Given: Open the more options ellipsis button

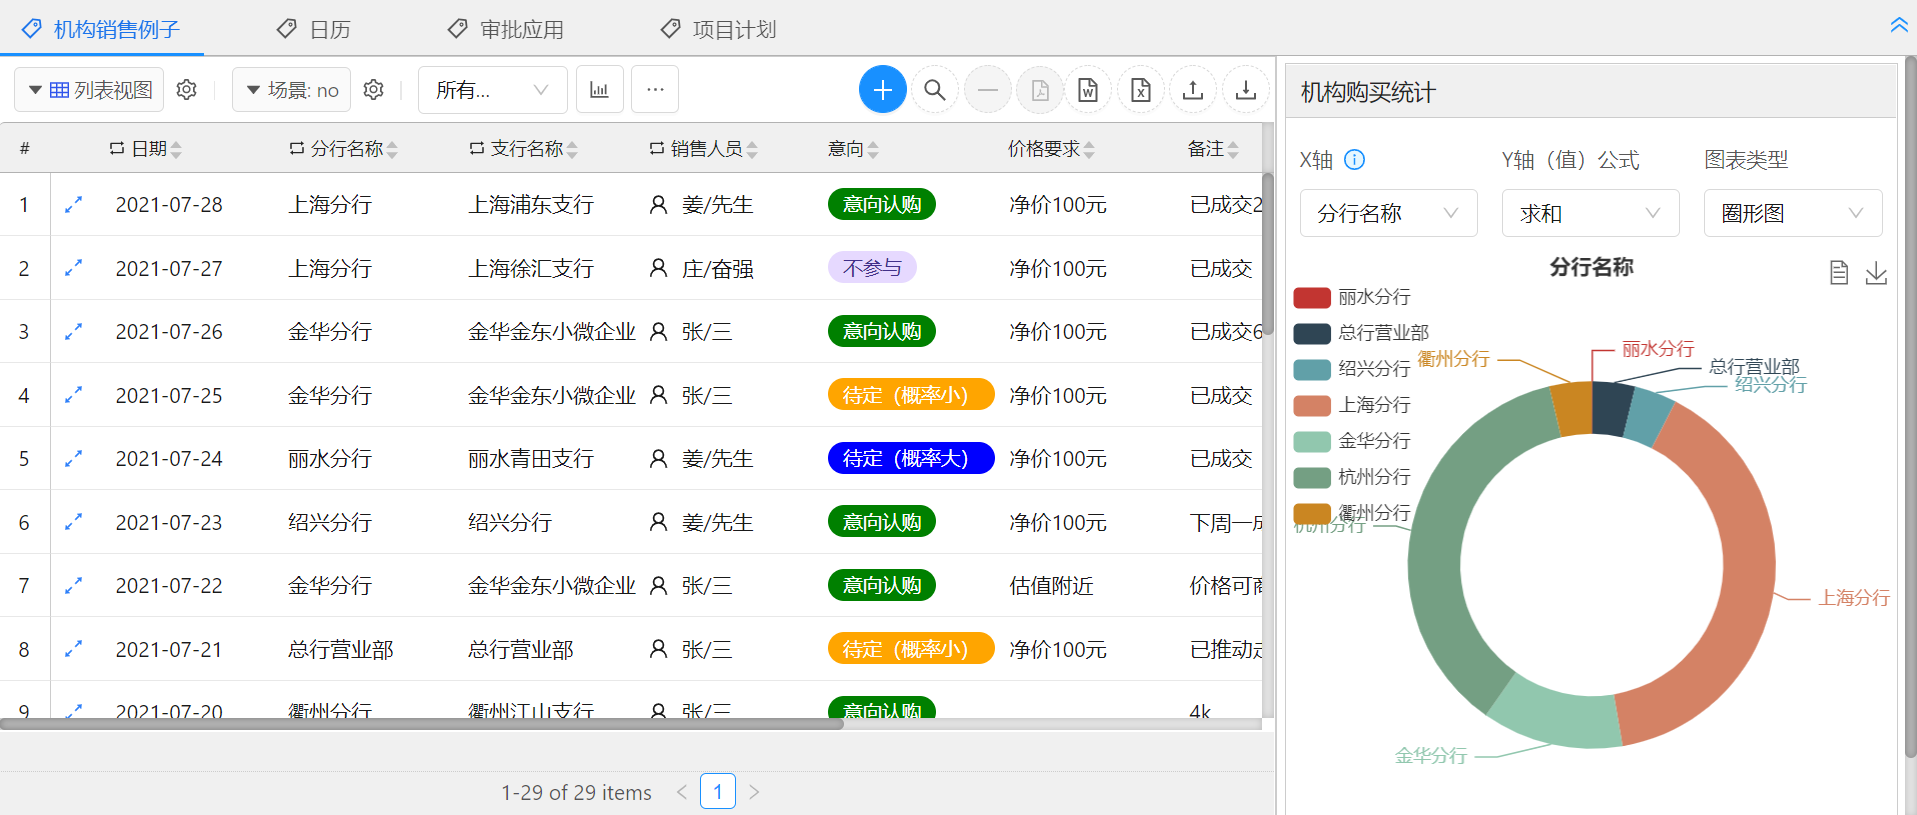Looking at the screenshot, I should coord(655,90).
